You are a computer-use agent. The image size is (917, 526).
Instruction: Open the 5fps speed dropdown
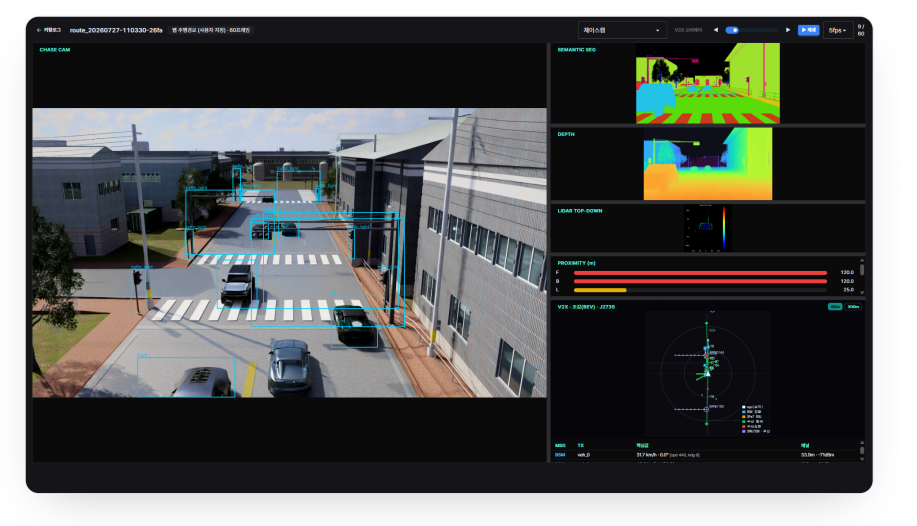pyautogui.click(x=837, y=30)
